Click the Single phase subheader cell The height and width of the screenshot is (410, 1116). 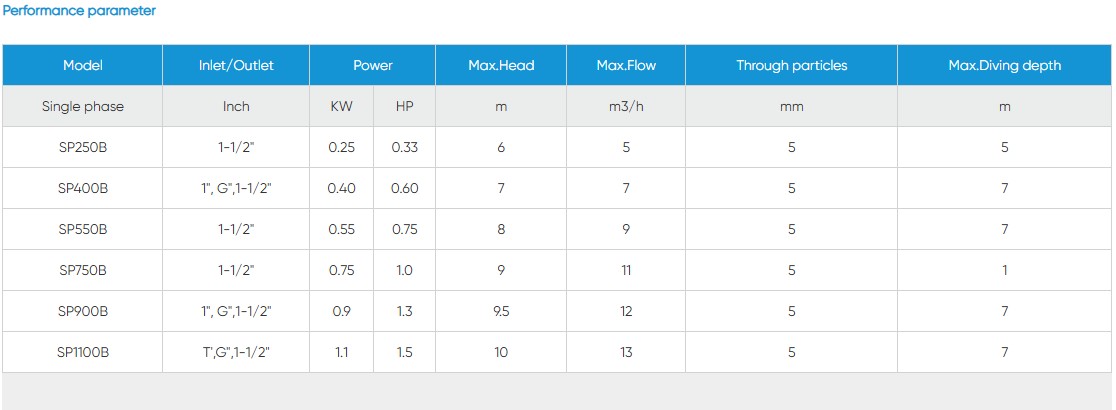coord(83,106)
